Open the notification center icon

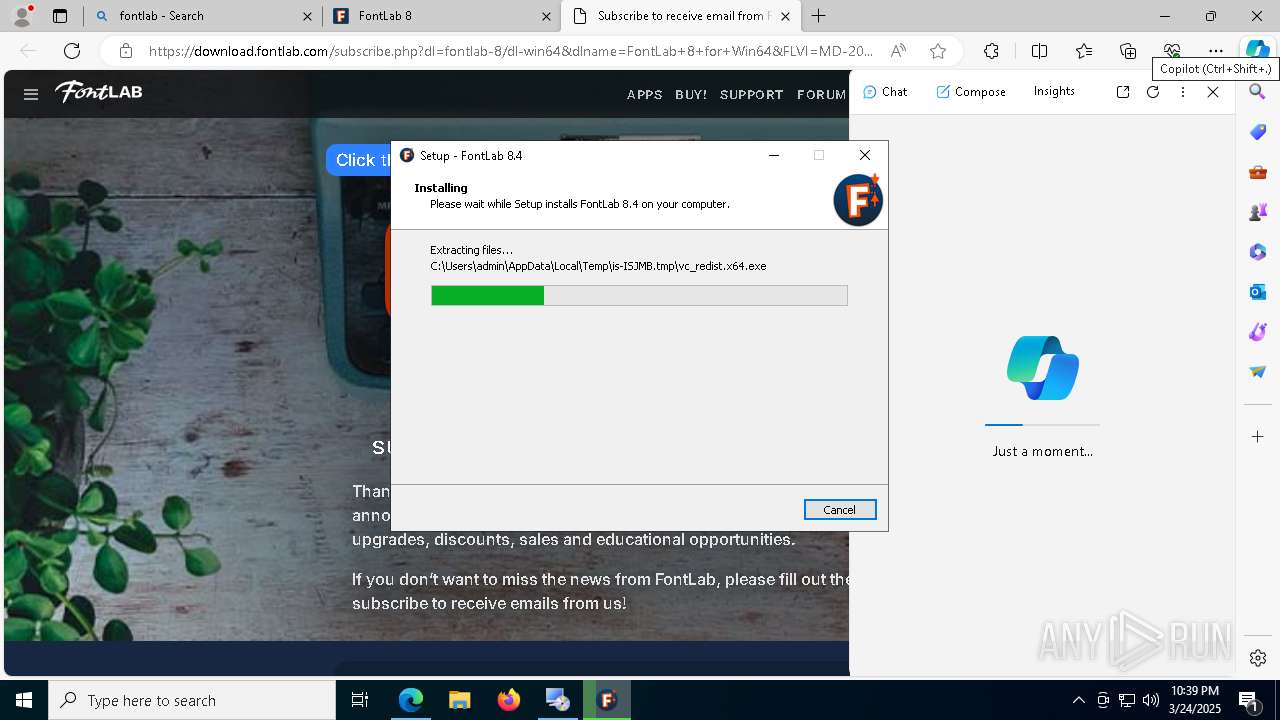tap(1249, 701)
